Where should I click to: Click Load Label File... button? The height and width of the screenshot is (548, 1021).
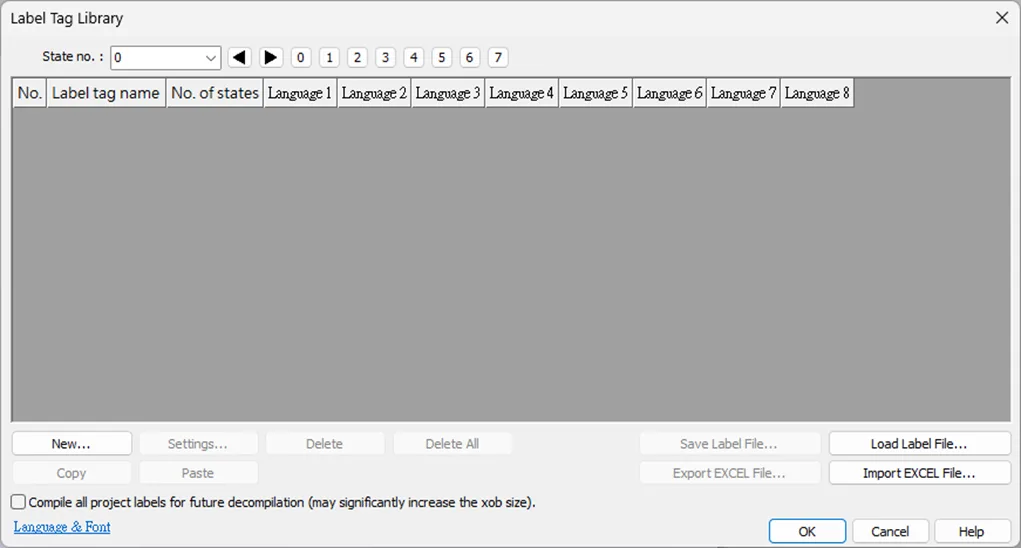[919, 444]
